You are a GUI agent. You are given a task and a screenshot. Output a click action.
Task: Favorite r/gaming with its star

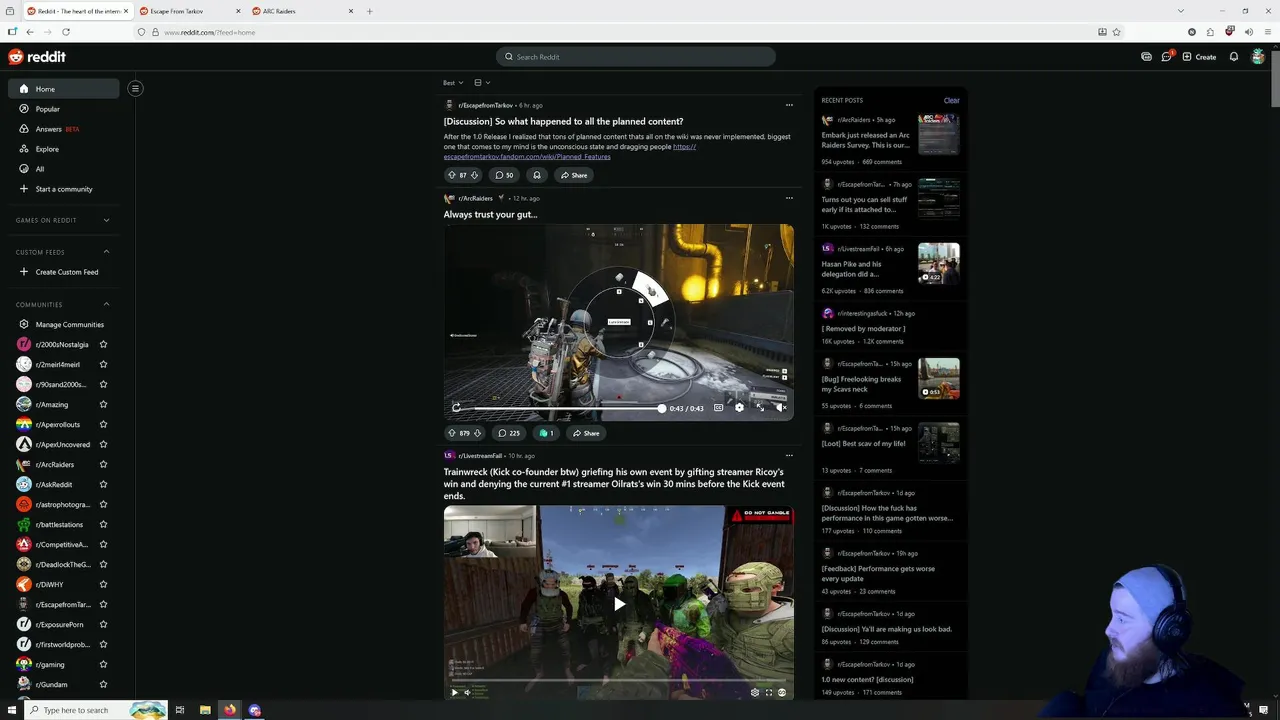[x=103, y=664]
